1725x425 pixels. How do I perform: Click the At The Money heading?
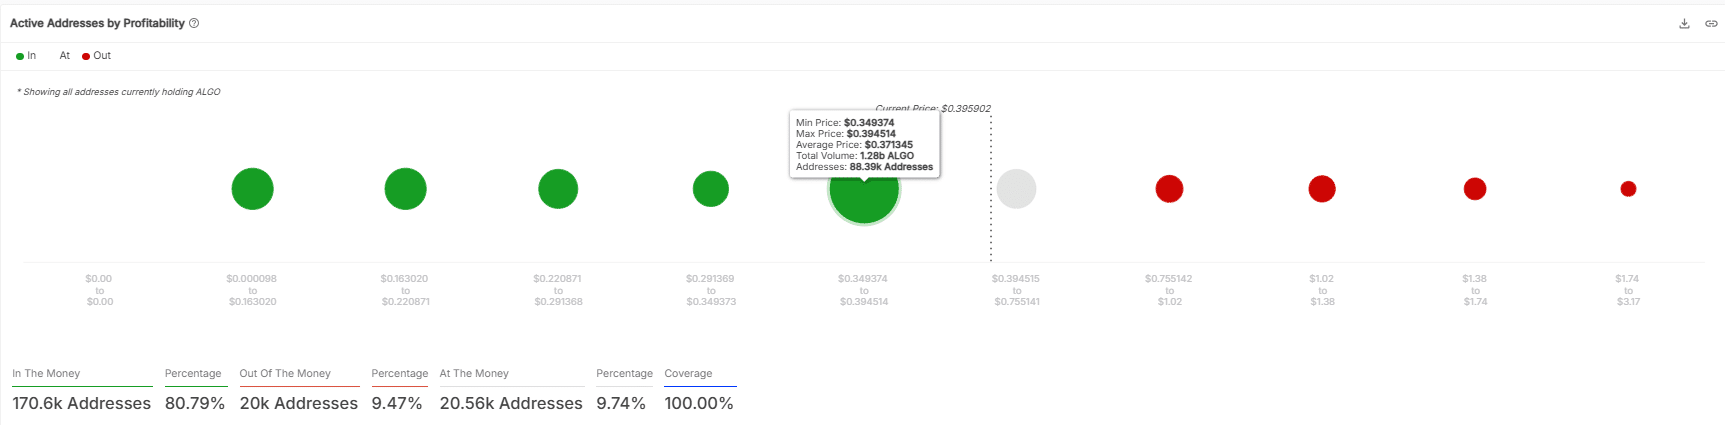(x=474, y=374)
